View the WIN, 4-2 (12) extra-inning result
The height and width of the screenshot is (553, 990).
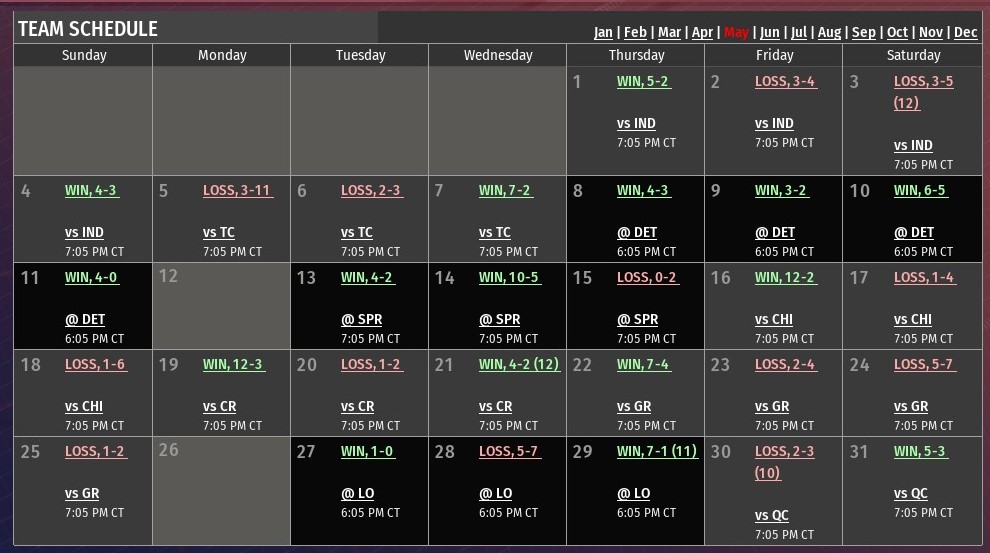coord(518,365)
